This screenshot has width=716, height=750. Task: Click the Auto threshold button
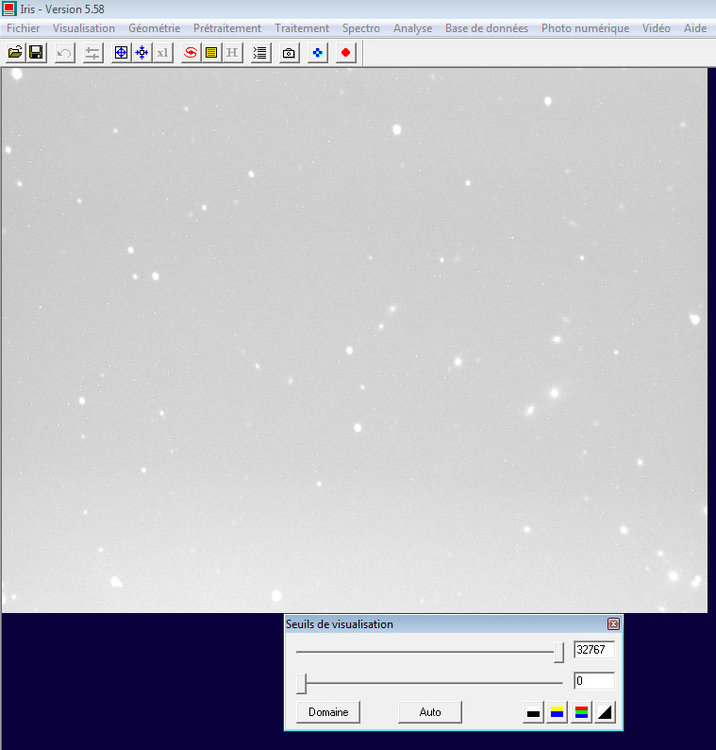point(430,712)
